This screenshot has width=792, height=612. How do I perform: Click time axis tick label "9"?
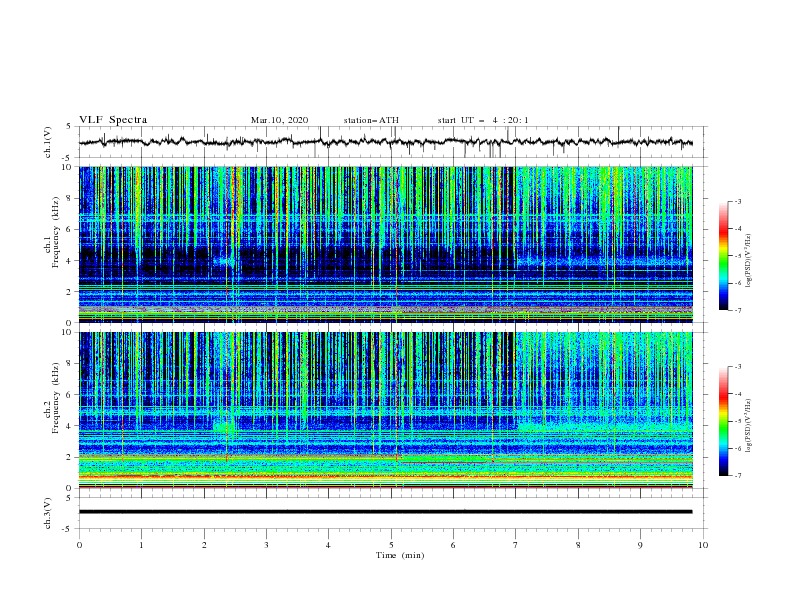tap(640, 545)
